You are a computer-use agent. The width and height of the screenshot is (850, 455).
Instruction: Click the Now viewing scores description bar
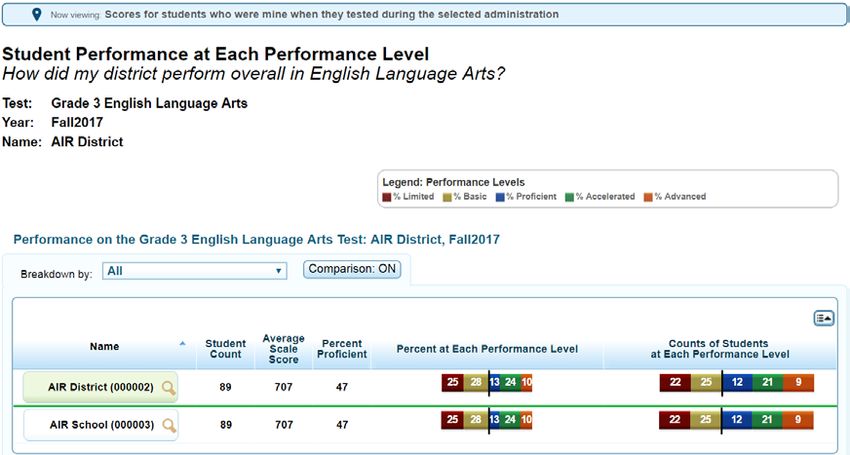(x=424, y=15)
